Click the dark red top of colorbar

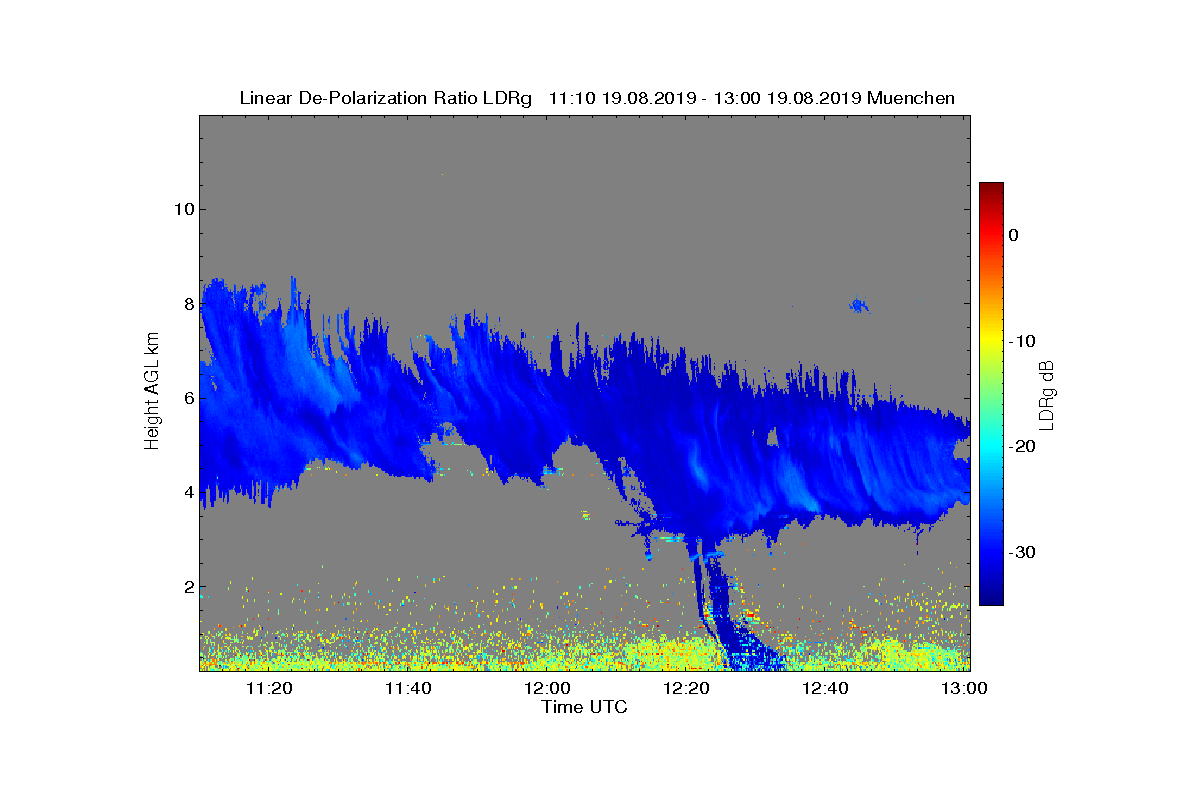pos(991,188)
